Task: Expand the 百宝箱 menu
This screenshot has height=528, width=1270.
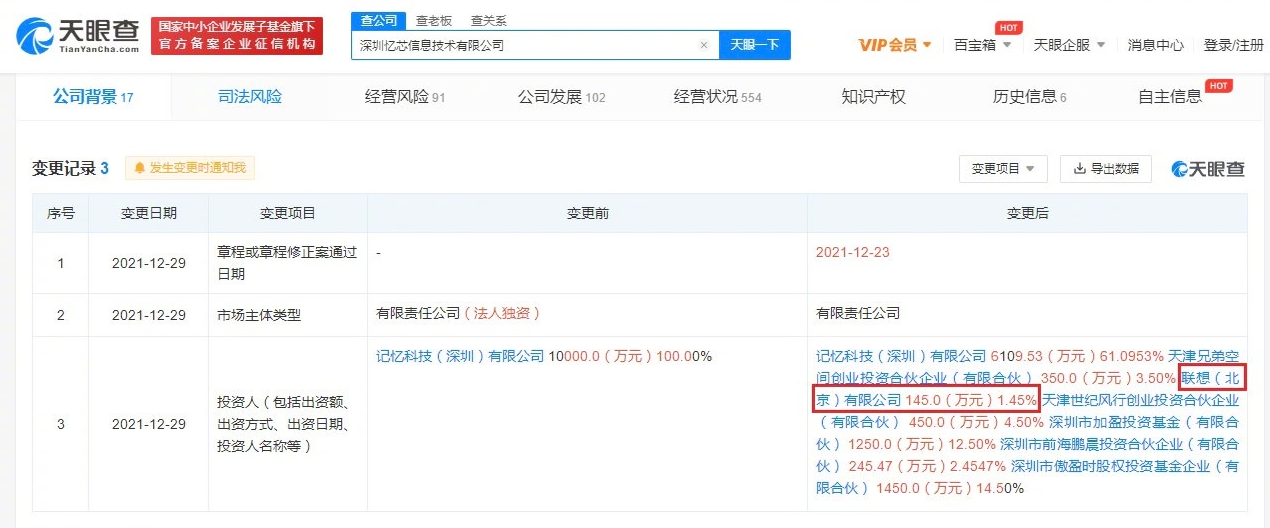Action: click(982, 45)
